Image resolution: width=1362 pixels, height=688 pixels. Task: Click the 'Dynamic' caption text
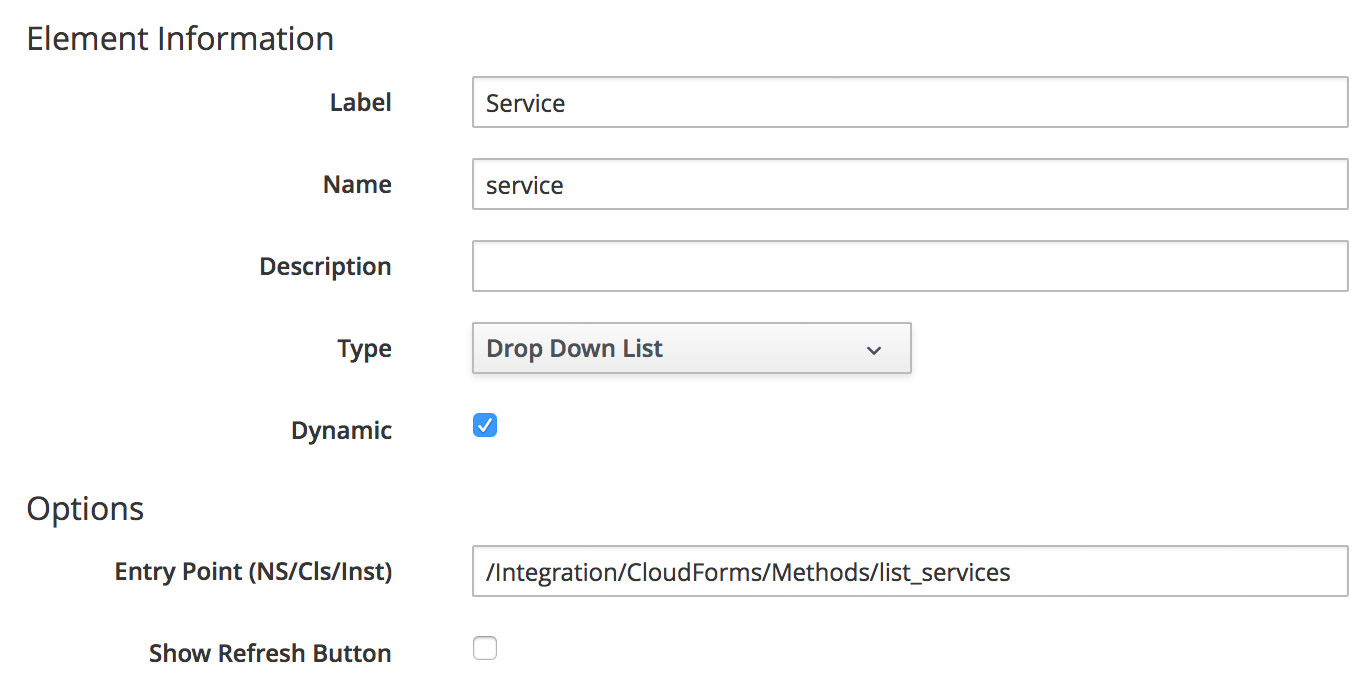[x=341, y=430]
